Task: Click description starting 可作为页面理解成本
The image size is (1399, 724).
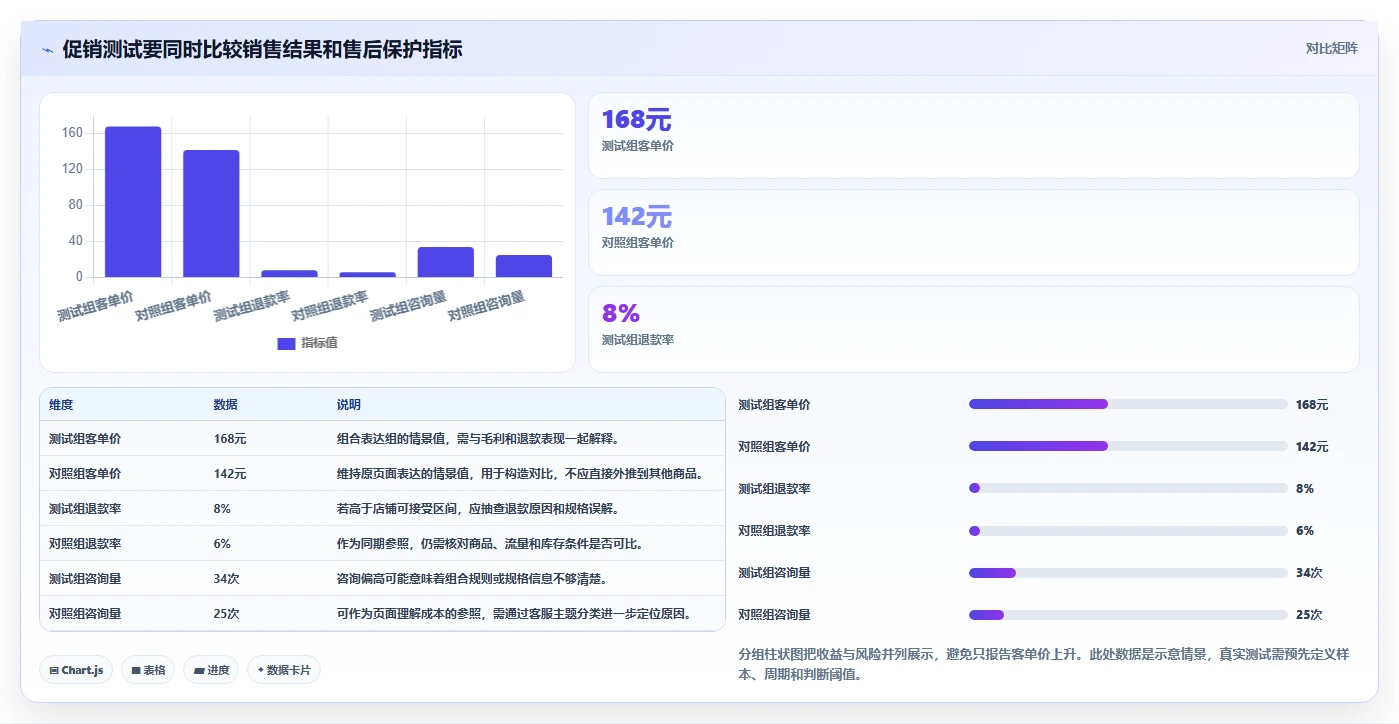Action: (515, 614)
